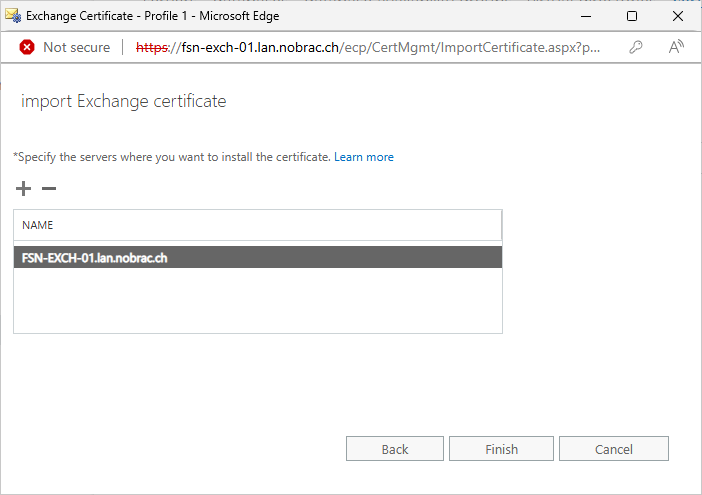
Task: Maximize the Exchange Certificate window
Action: (632, 16)
